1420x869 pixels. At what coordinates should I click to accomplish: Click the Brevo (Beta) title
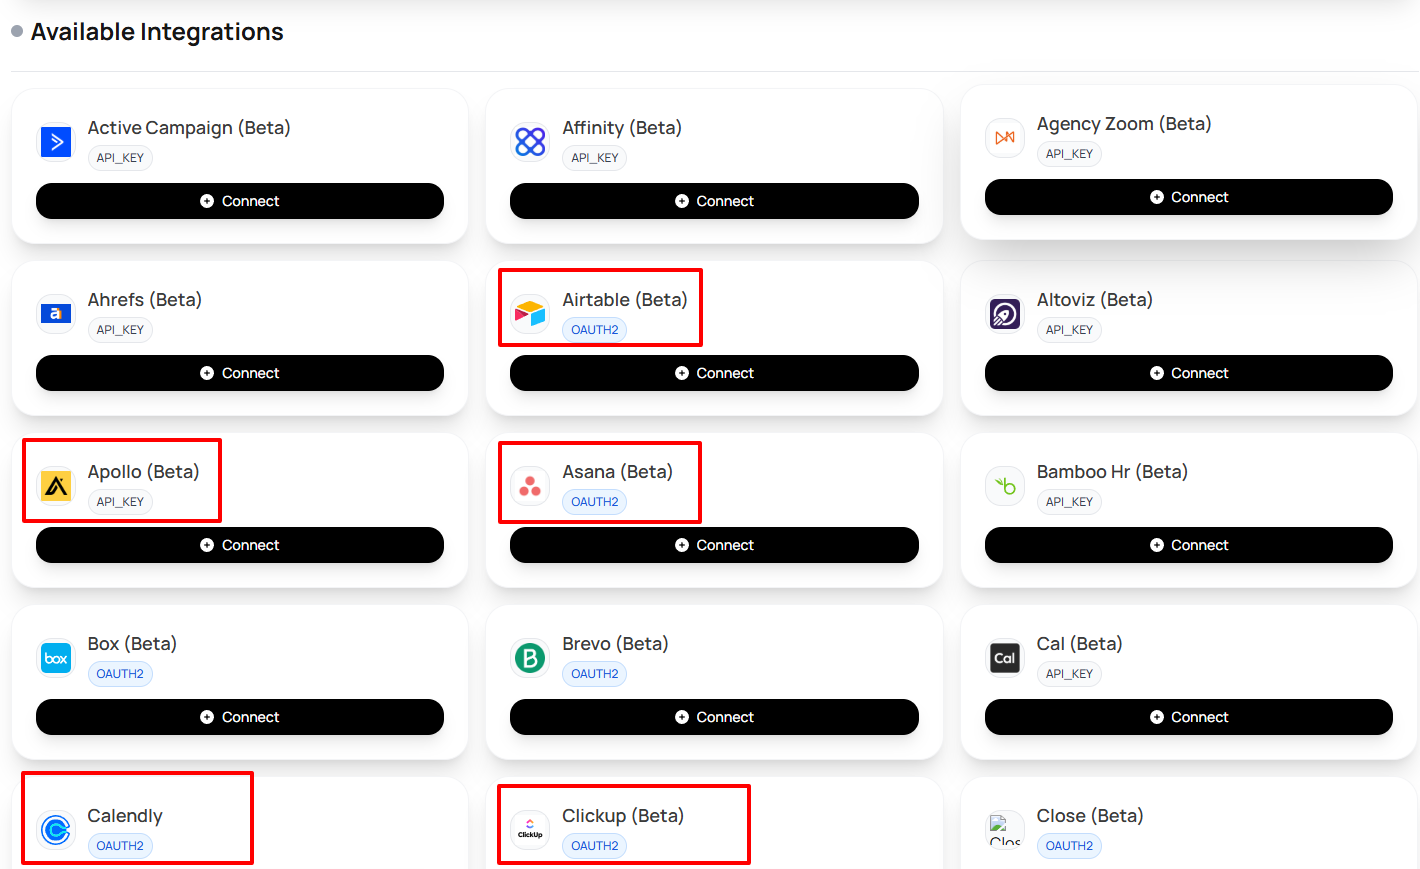[615, 644]
